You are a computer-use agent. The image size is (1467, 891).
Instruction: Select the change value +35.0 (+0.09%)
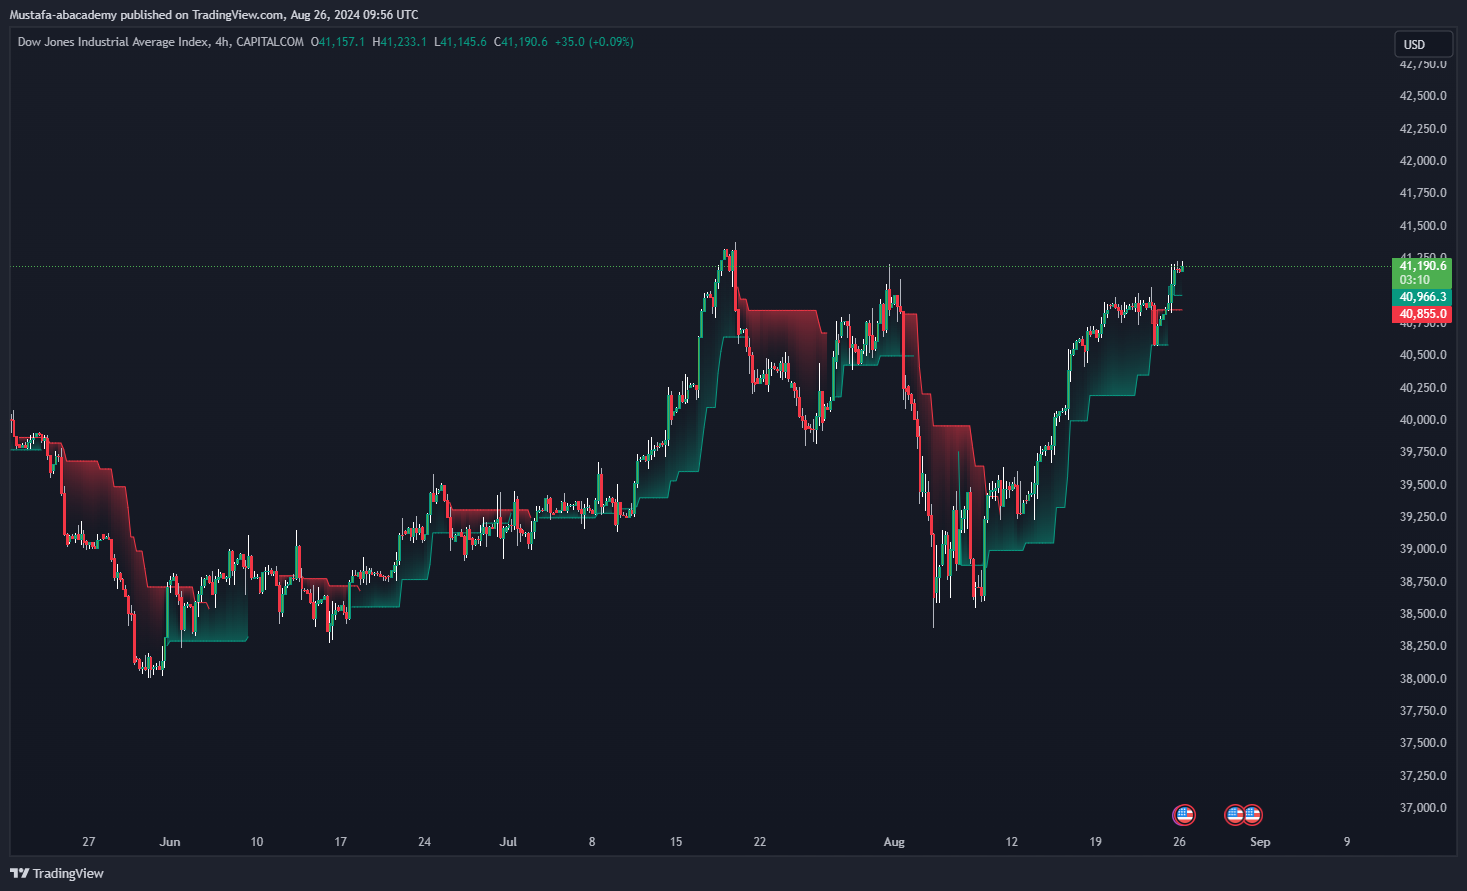click(x=594, y=42)
